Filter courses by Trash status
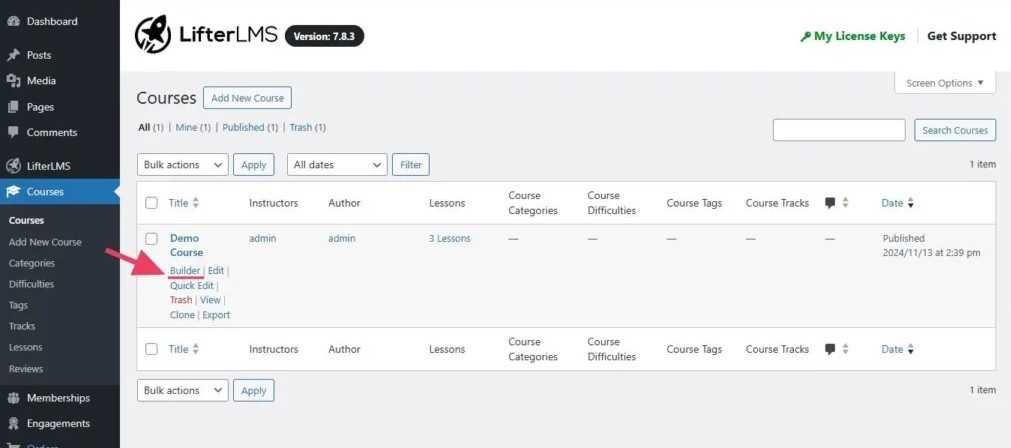 click(300, 128)
